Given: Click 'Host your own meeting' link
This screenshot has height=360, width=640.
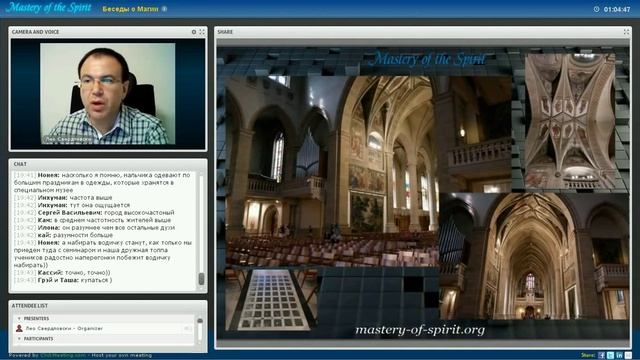Looking at the screenshot, I should 122,356.
